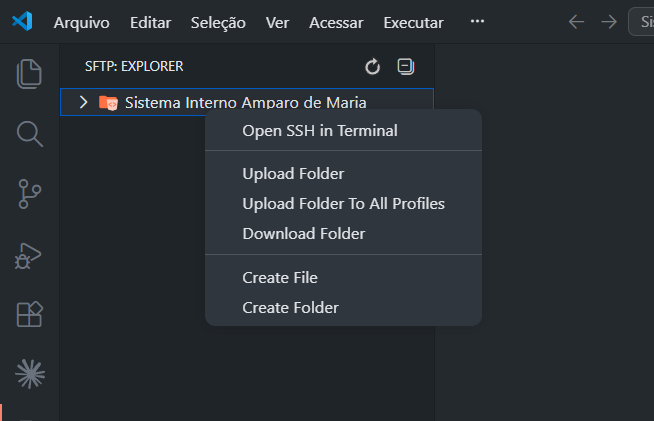Go forward with the right arrow

tap(609, 22)
